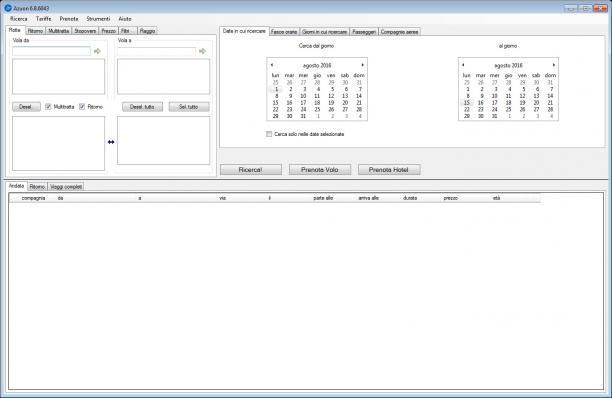Open the Ricerca menu
The image size is (612, 398).
pos(19,19)
